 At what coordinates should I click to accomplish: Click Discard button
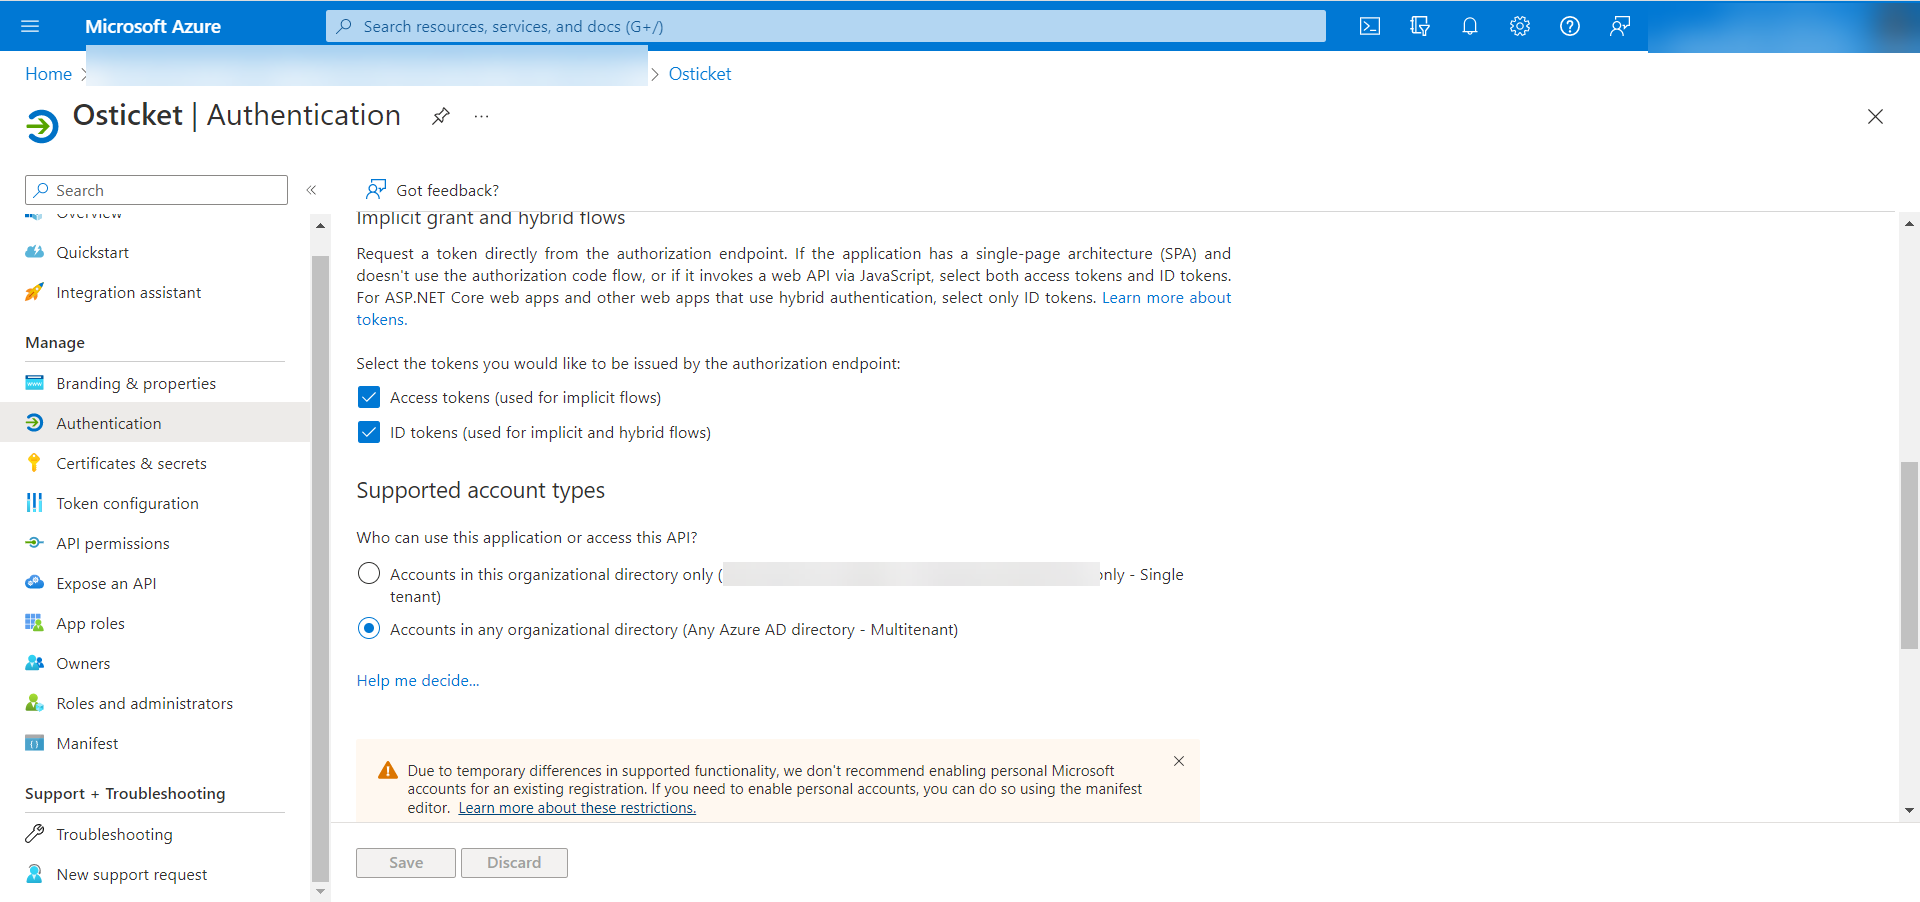tap(514, 863)
